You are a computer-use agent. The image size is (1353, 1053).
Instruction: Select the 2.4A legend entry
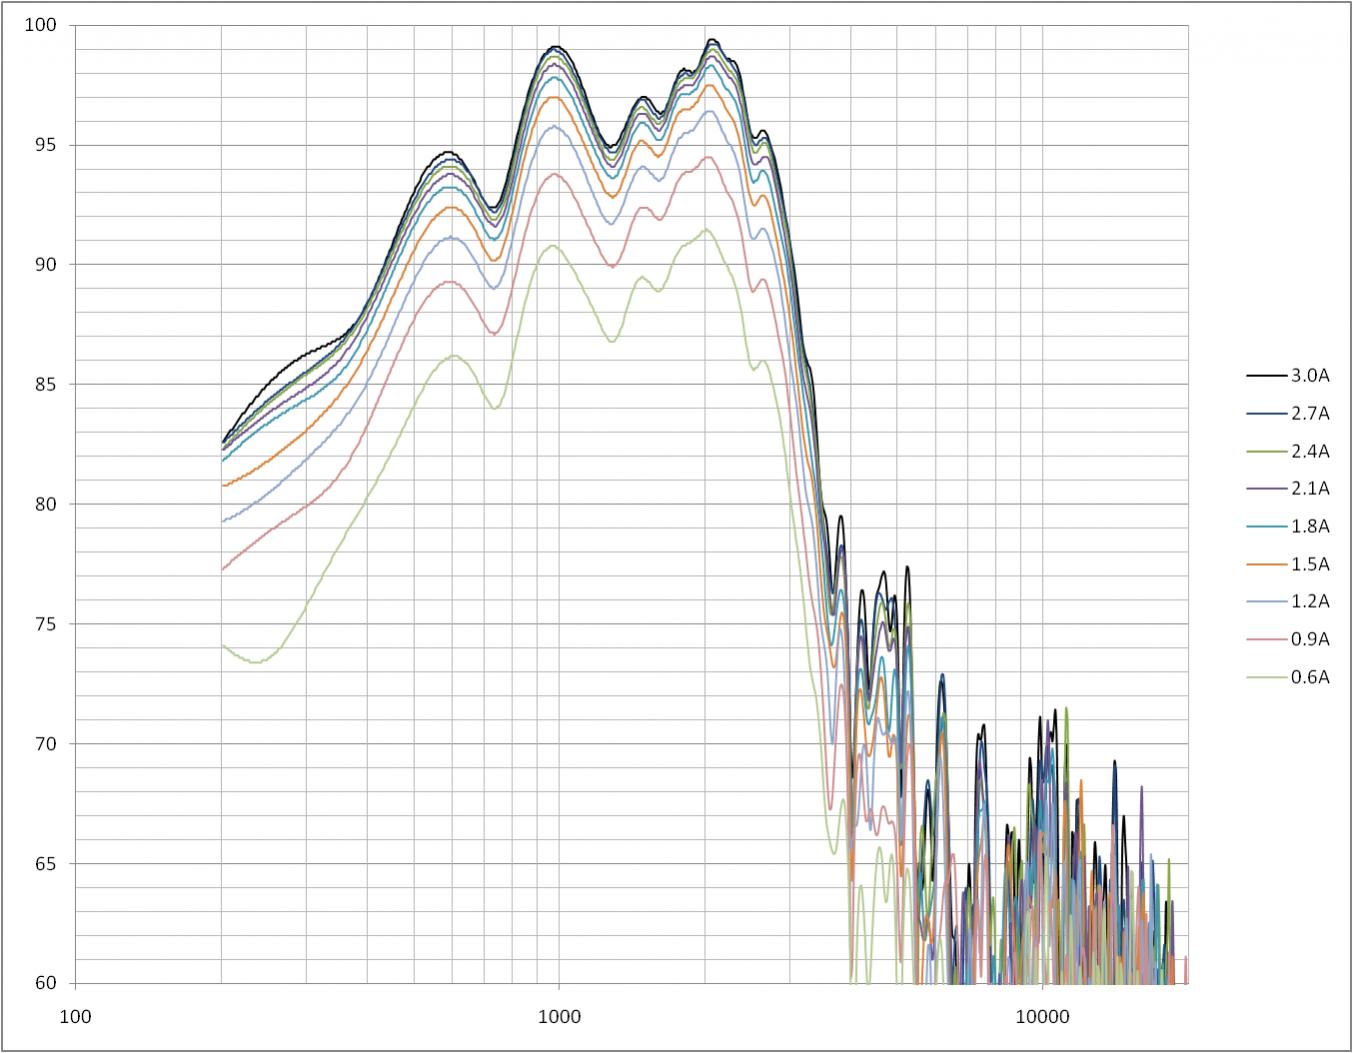[1288, 451]
